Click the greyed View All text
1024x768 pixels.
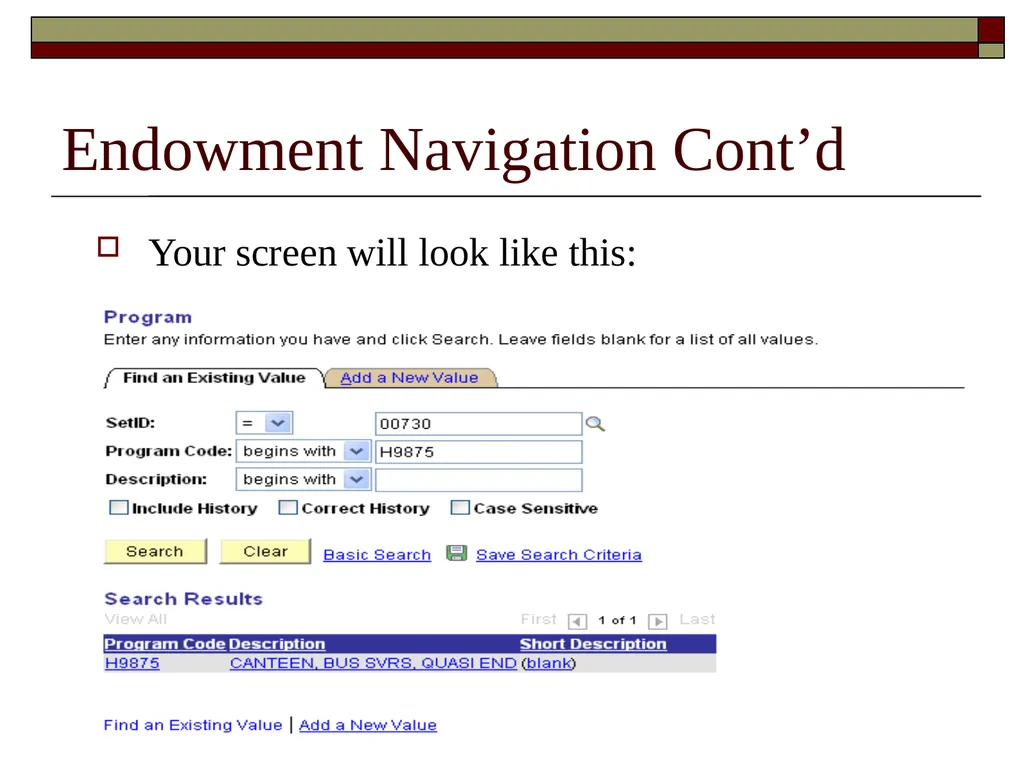click(136, 619)
